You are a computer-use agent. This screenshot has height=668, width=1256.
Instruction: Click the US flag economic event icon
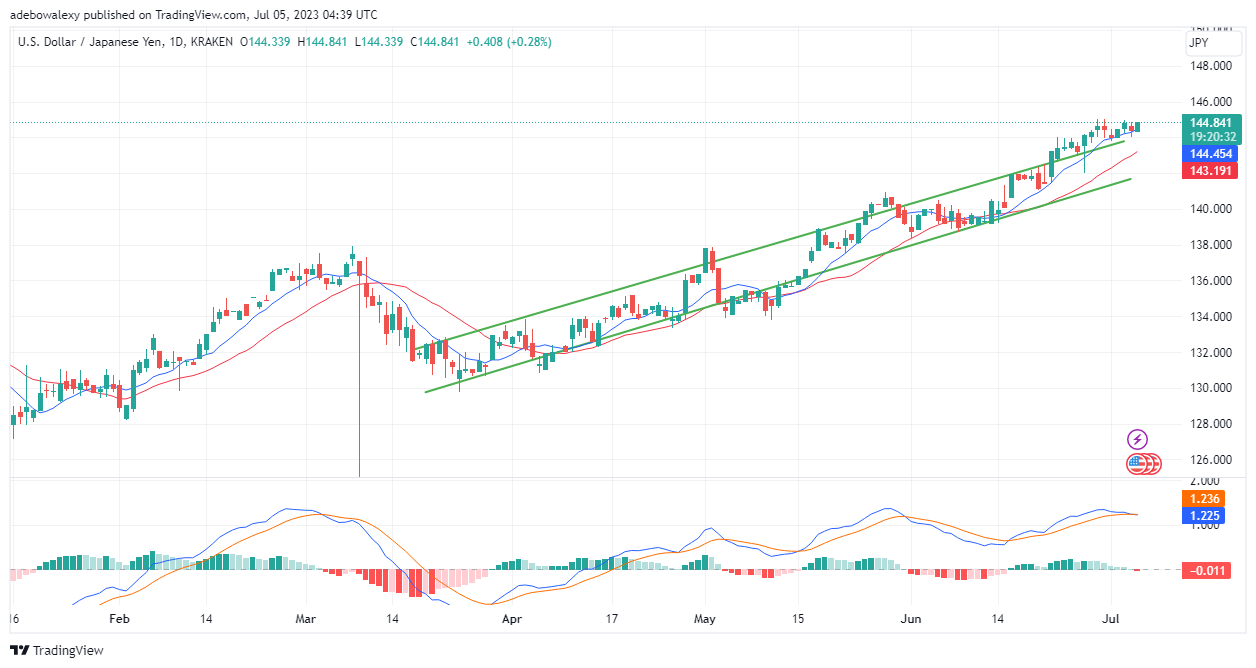coord(1137,463)
